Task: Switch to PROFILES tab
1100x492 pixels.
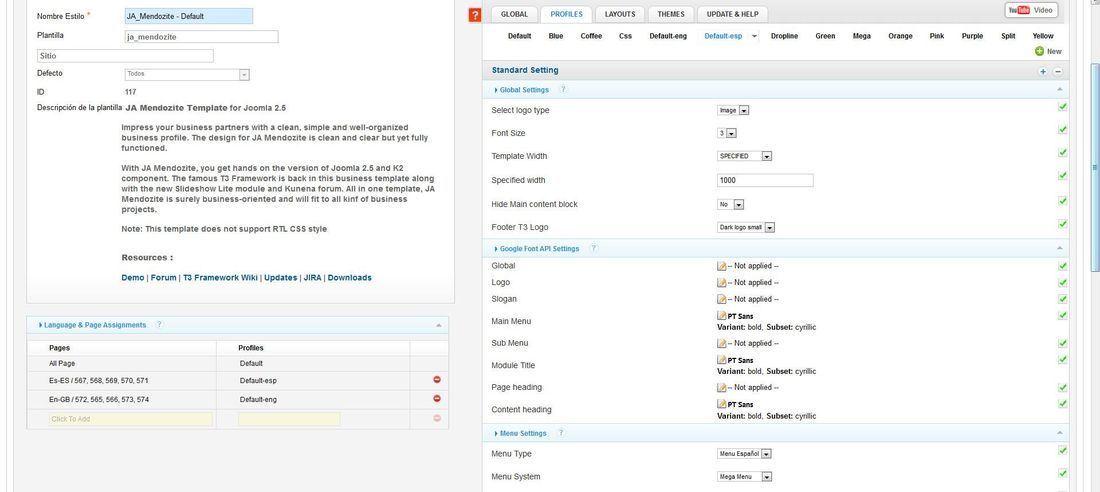Action: 566,14
